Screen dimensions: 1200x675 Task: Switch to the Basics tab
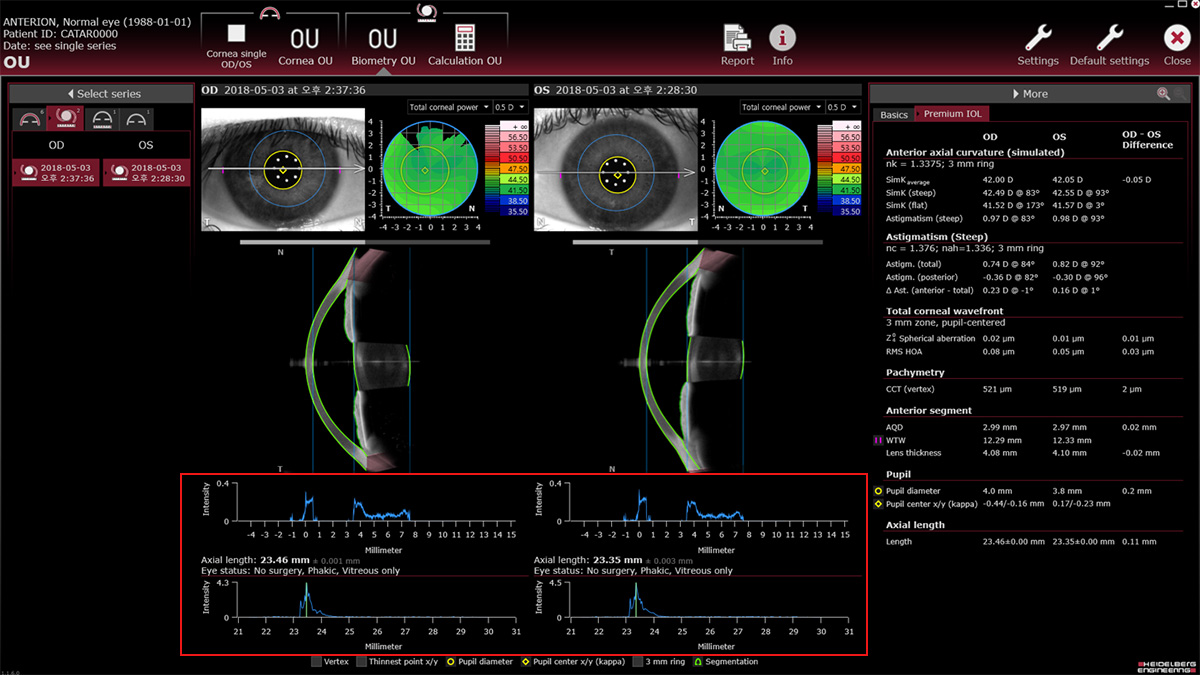894,115
